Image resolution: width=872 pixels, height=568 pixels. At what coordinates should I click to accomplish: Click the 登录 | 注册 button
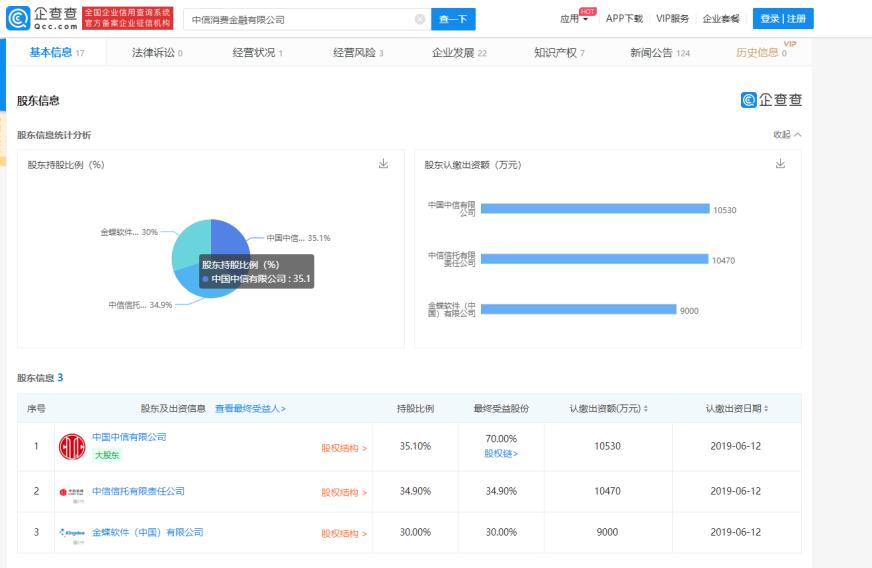(x=783, y=18)
